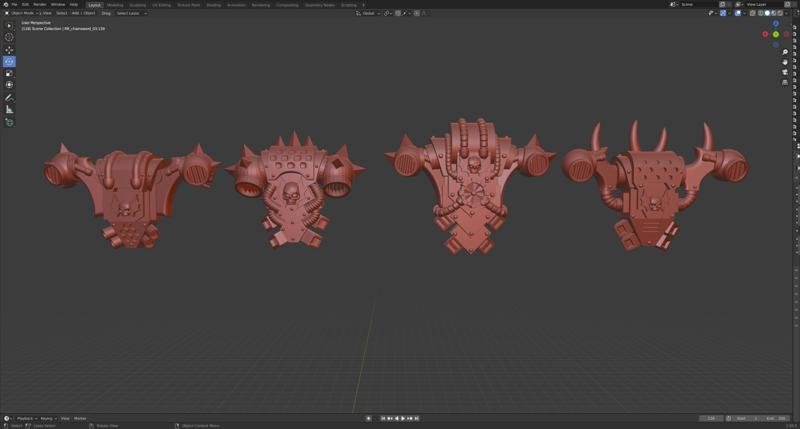Click timeline jump to start icon

coord(383,418)
